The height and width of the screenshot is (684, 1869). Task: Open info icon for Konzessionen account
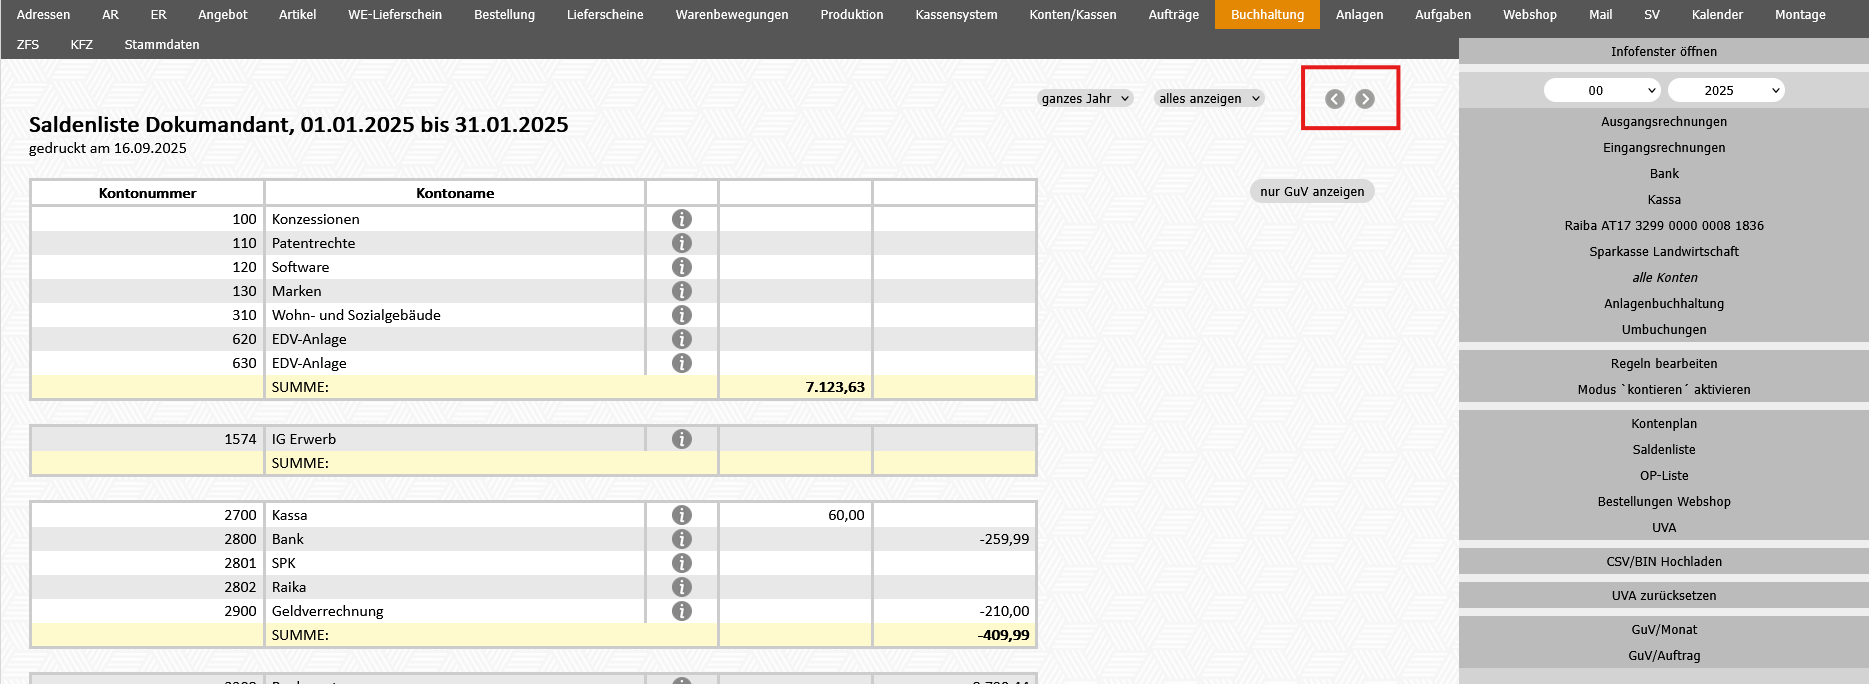(682, 219)
